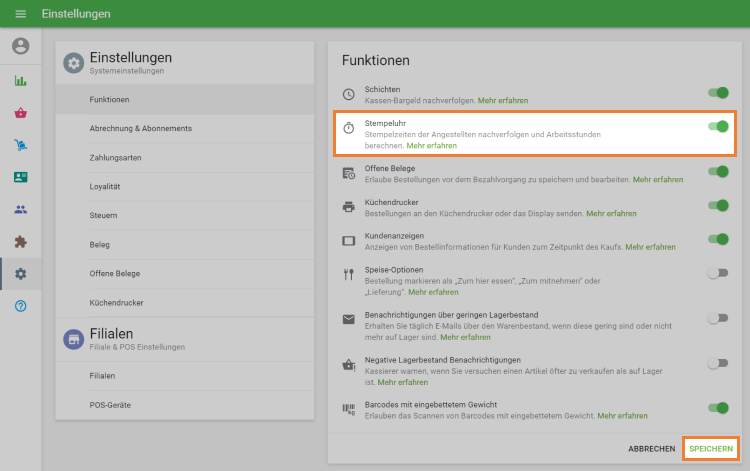Open the items shopping basket icon
750x471 pixels.
(x=20, y=113)
